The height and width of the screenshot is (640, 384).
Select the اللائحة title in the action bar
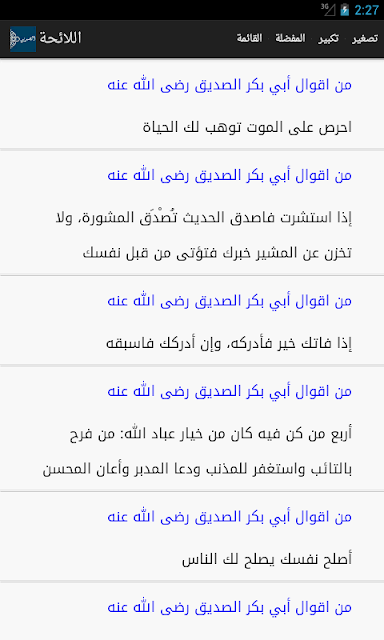(60, 38)
